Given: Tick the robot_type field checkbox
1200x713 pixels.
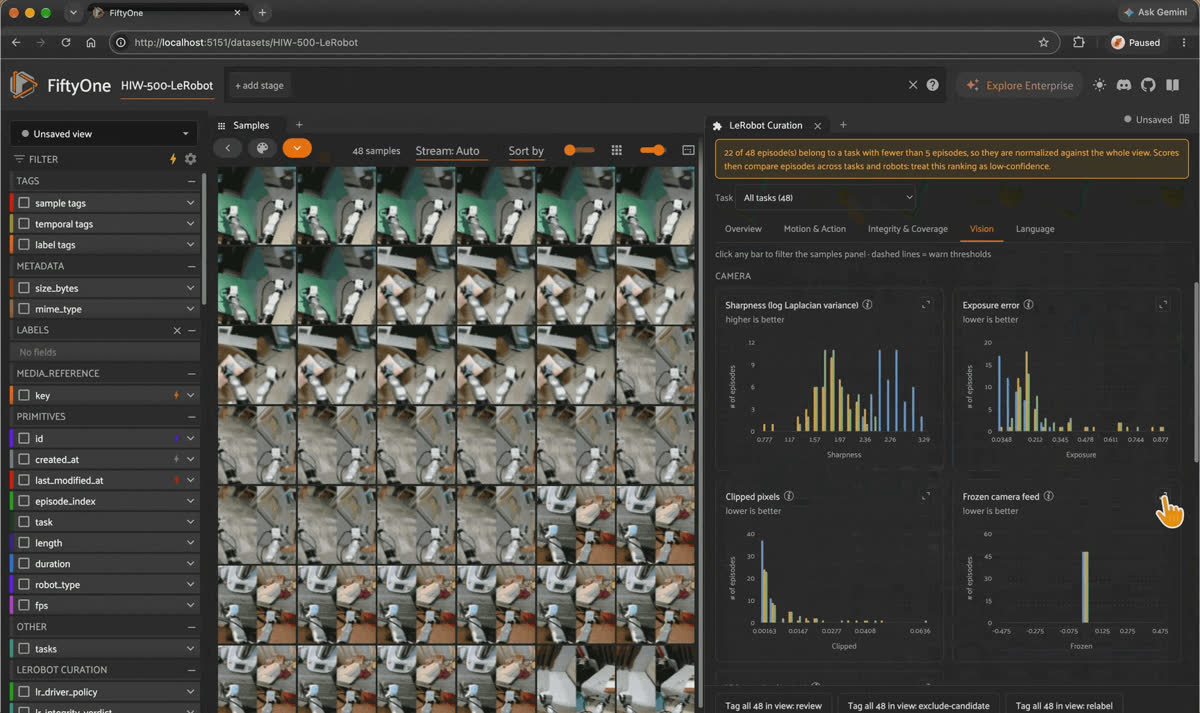Looking at the screenshot, I should tap(24, 585).
